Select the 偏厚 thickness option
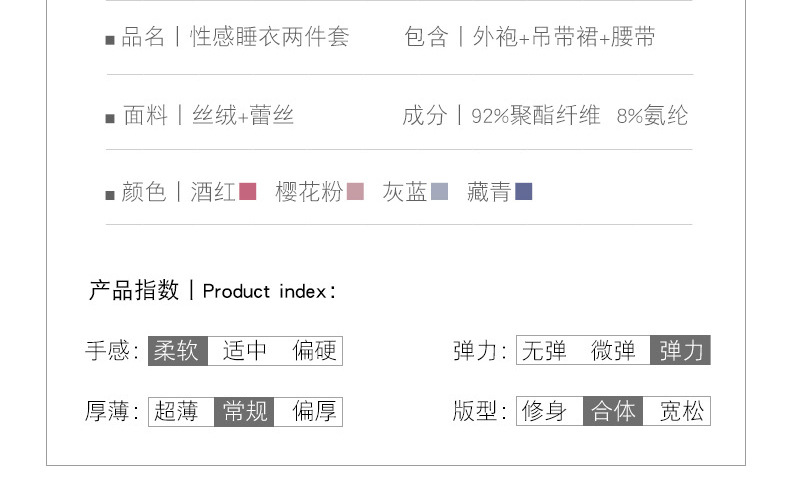This screenshot has height=493, width=790. 313,411
